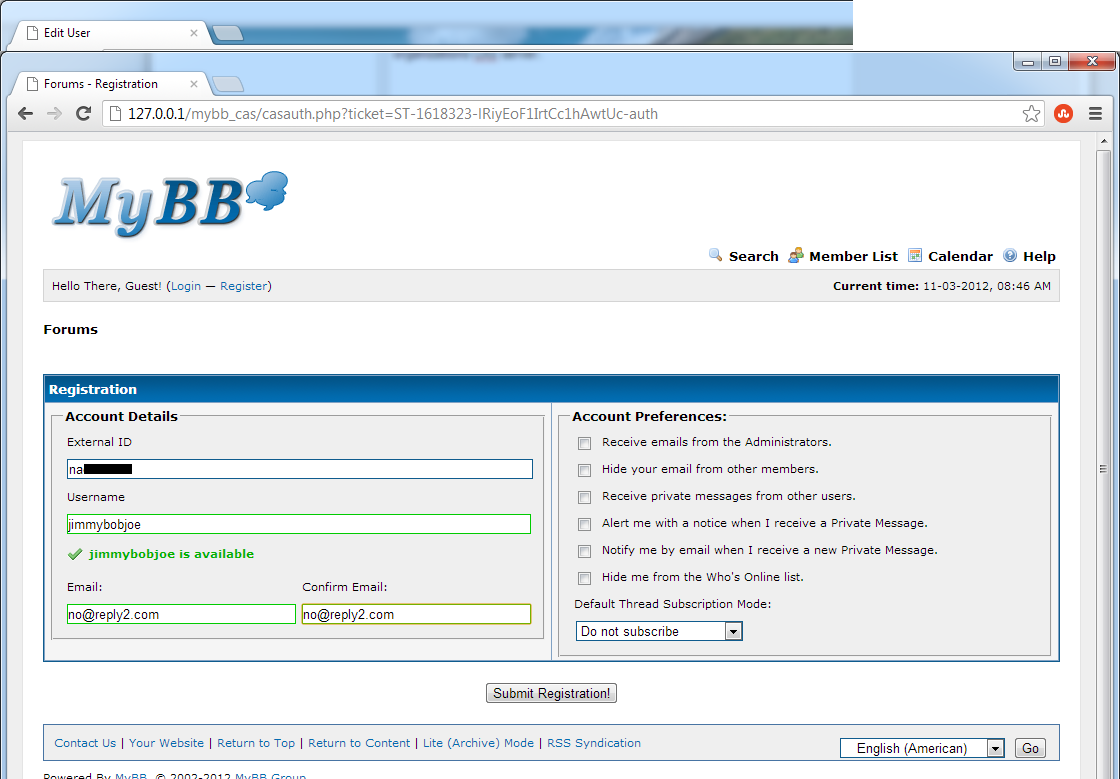This screenshot has width=1120, height=779.
Task: Click Submit Registration! button
Action: [x=551, y=693]
